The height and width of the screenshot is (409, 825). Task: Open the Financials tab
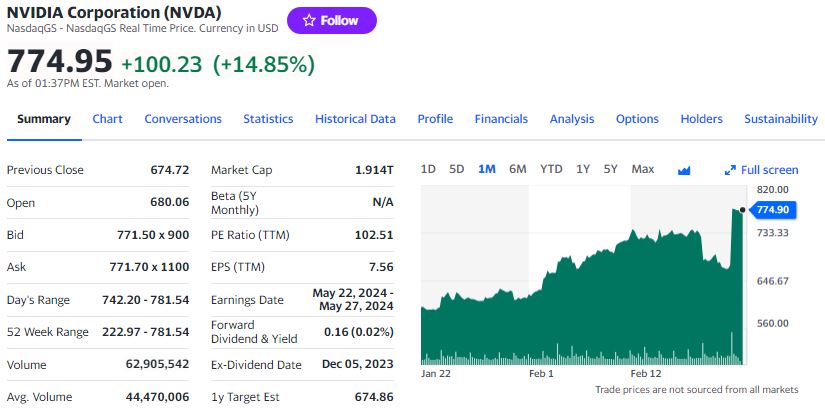[501, 119]
